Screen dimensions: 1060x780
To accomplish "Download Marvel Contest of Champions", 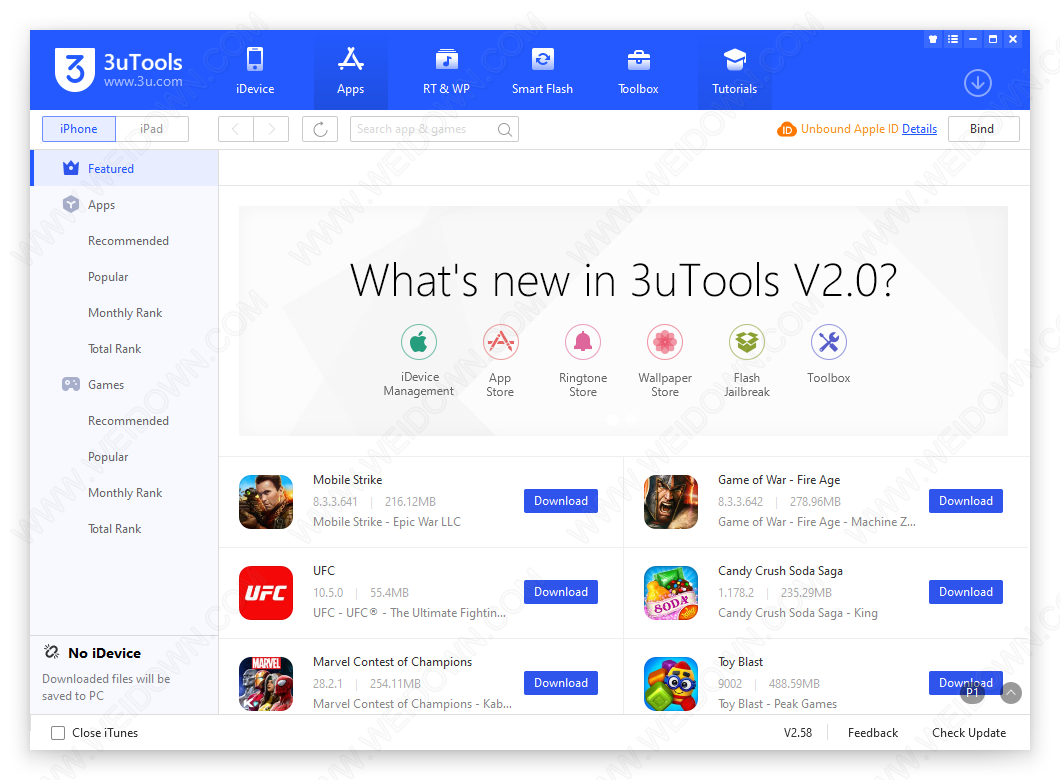I will click(x=560, y=683).
